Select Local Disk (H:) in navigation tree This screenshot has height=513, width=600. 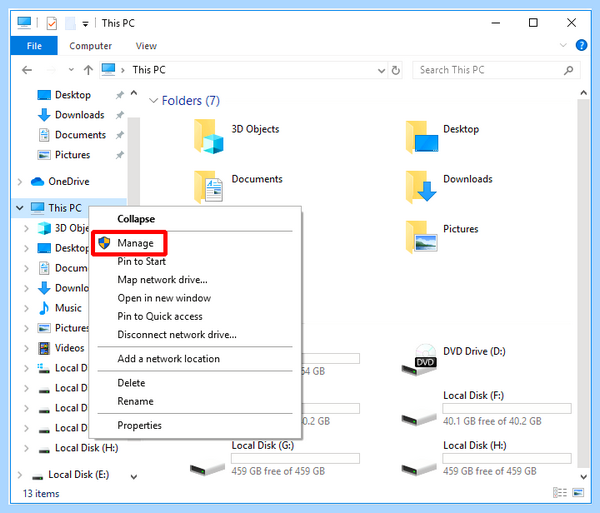click(x=86, y=448)
